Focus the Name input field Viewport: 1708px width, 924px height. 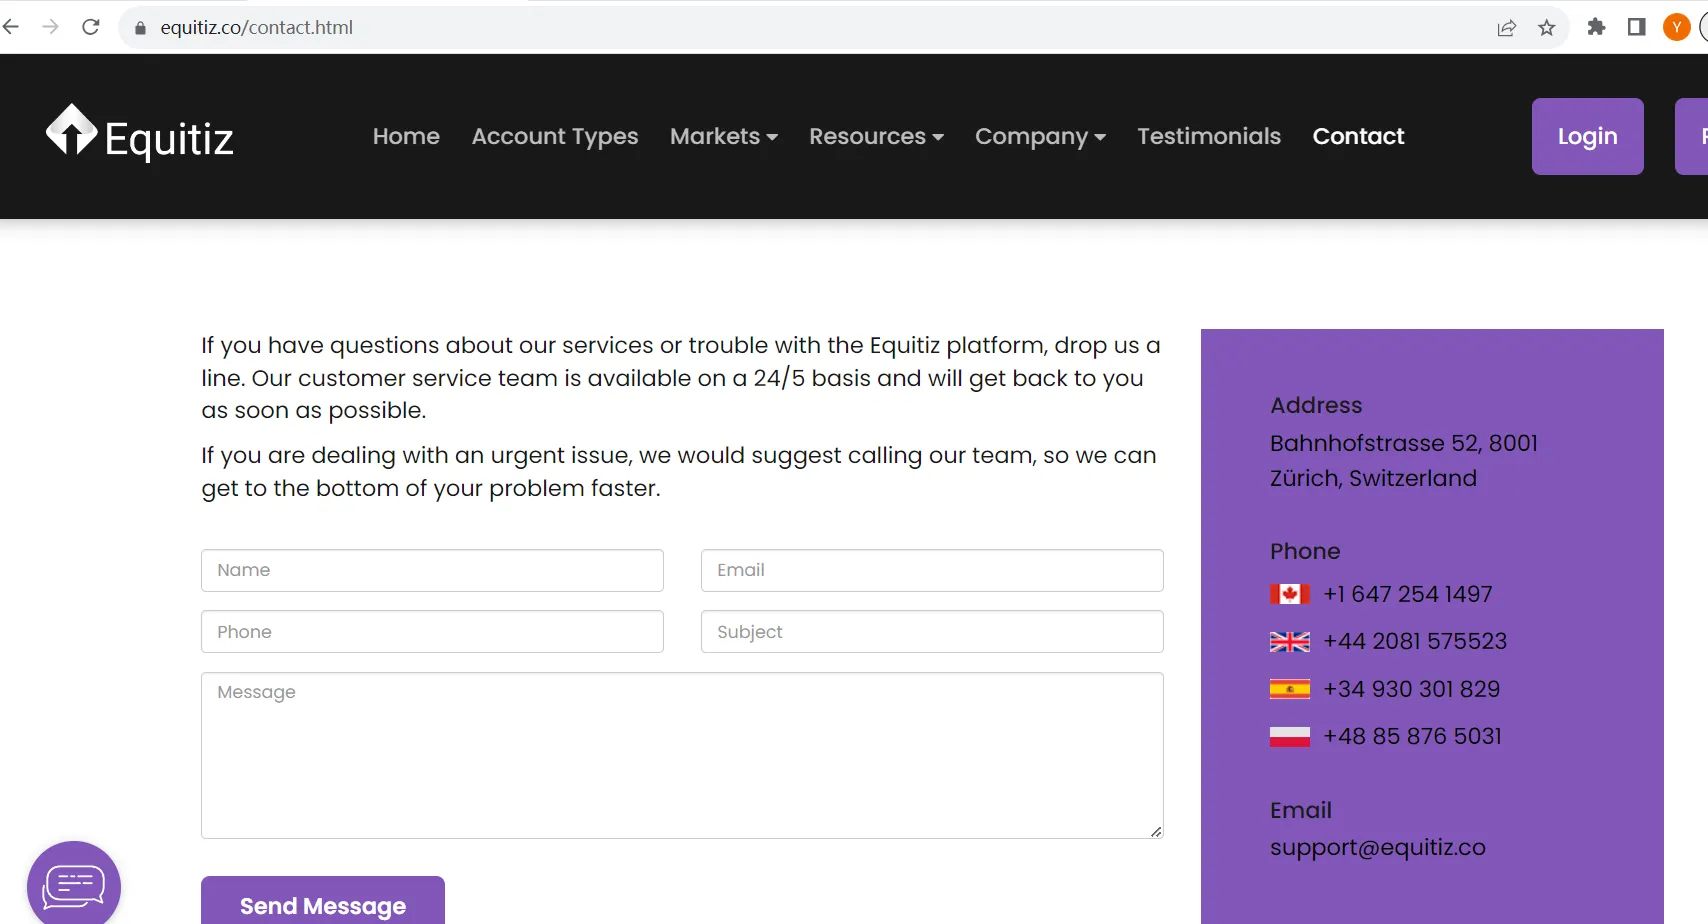tap(432, 570)
